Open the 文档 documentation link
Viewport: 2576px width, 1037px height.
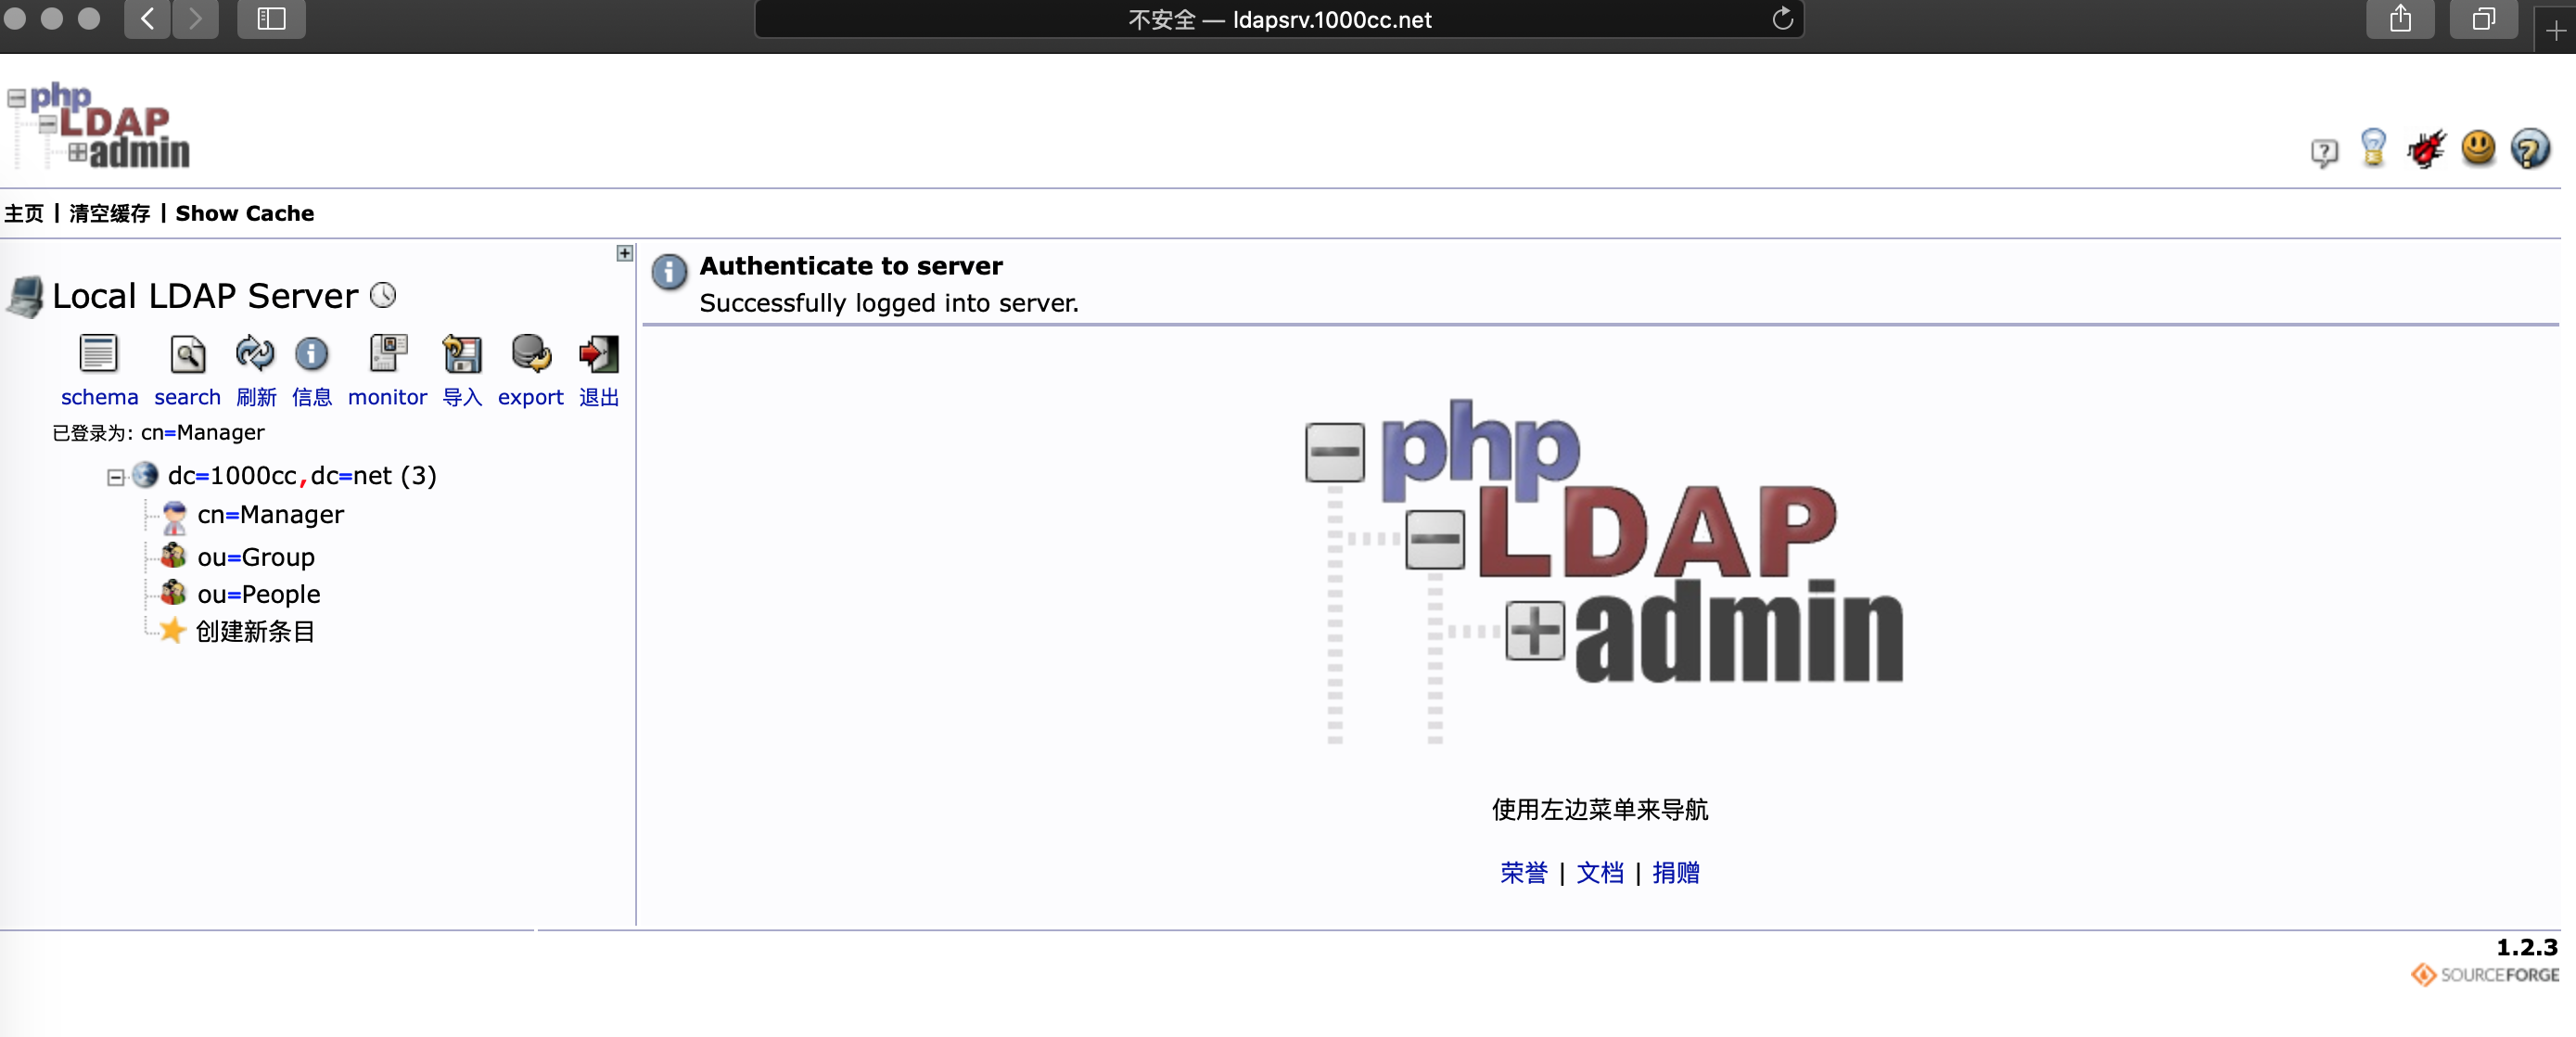(1600, 872)
